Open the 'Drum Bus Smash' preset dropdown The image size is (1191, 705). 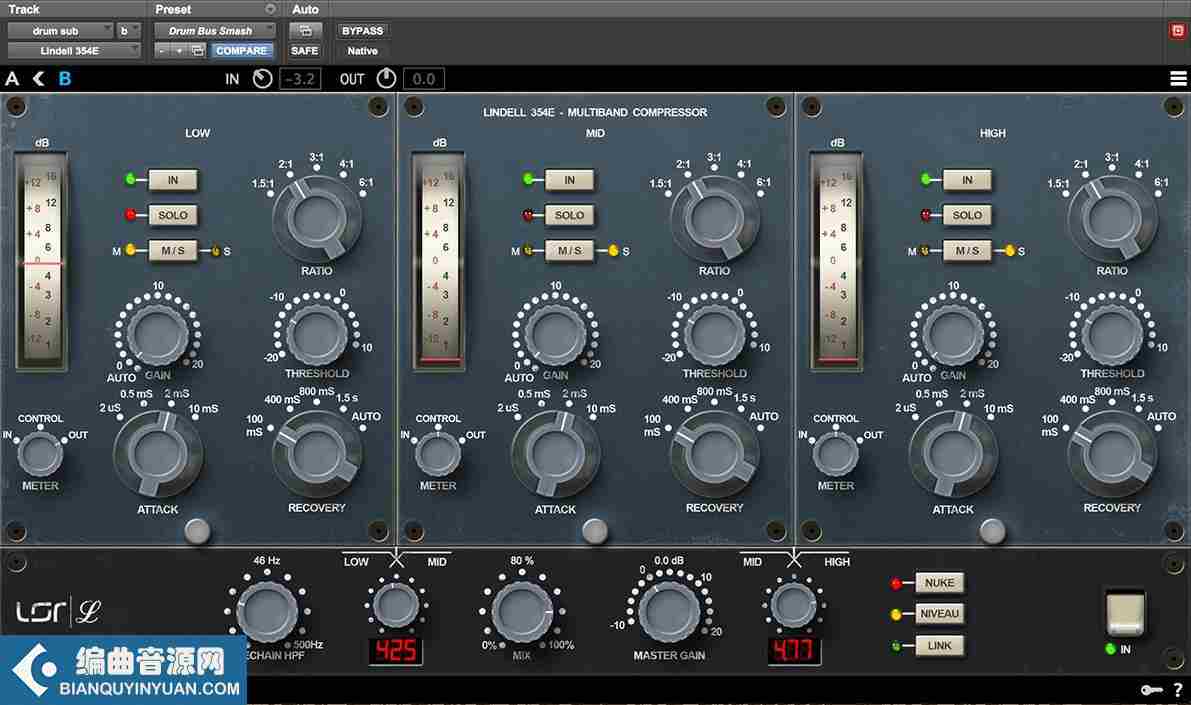point(215,30)
